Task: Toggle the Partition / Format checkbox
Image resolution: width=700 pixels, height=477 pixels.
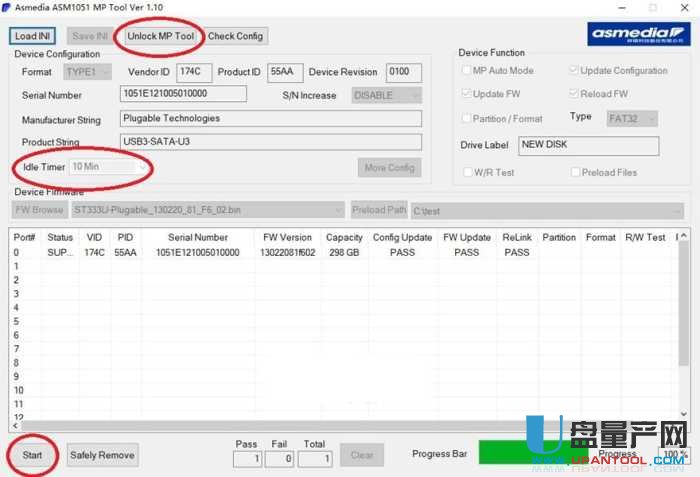Action: (x=467, y=118)
